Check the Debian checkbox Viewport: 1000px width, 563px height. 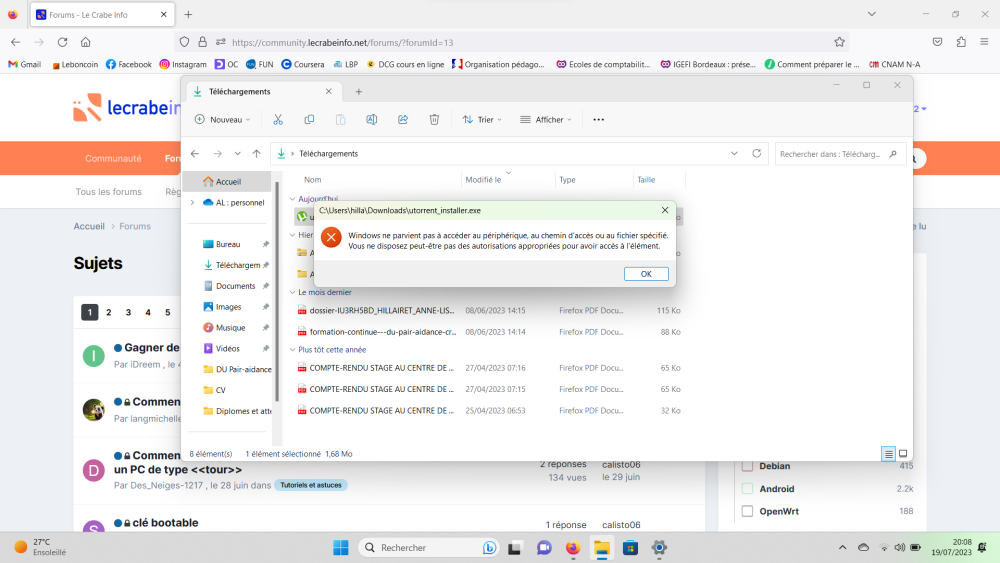(x=746, y=466)
